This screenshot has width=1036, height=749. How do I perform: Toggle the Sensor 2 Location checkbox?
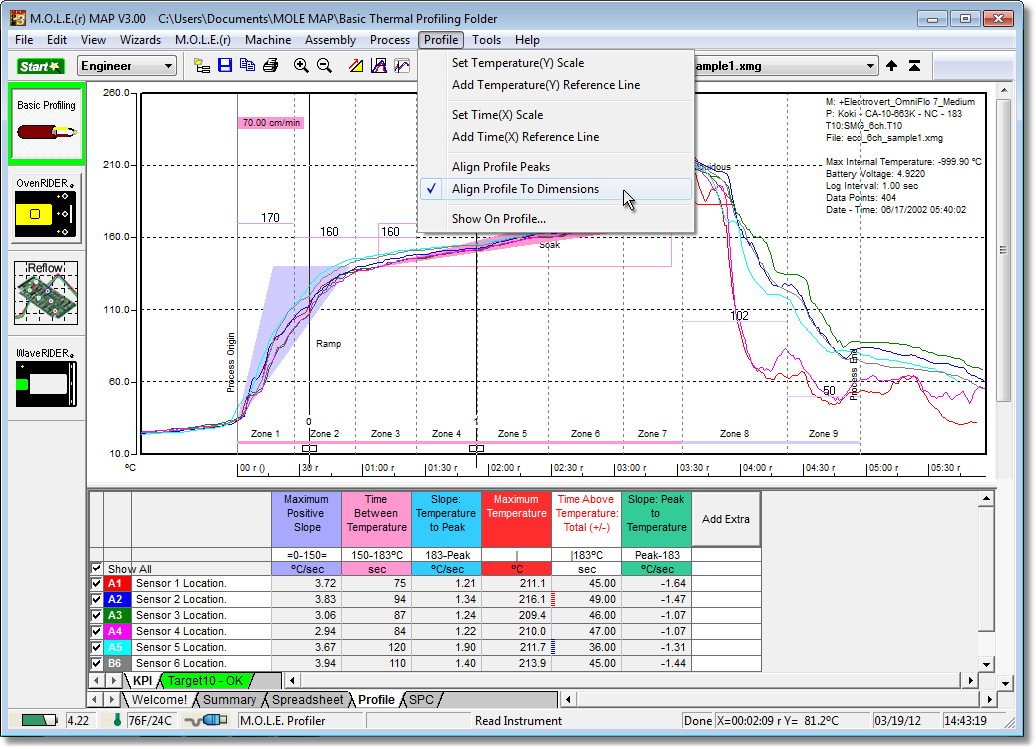coord(96,599)
